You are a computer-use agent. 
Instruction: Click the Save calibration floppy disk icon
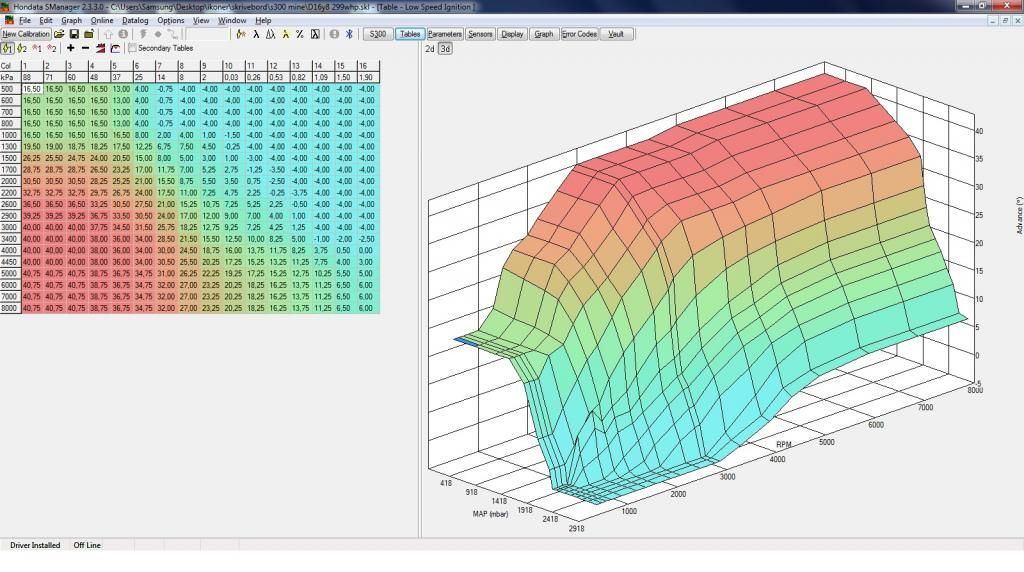[74, 34]
